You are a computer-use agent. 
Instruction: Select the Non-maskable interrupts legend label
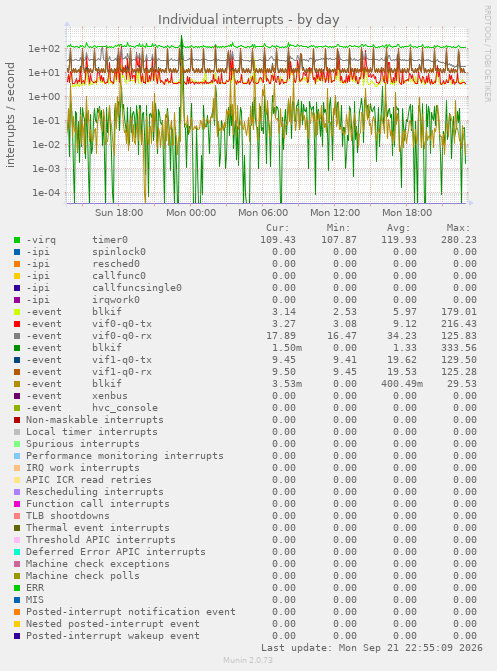(95, 420)
